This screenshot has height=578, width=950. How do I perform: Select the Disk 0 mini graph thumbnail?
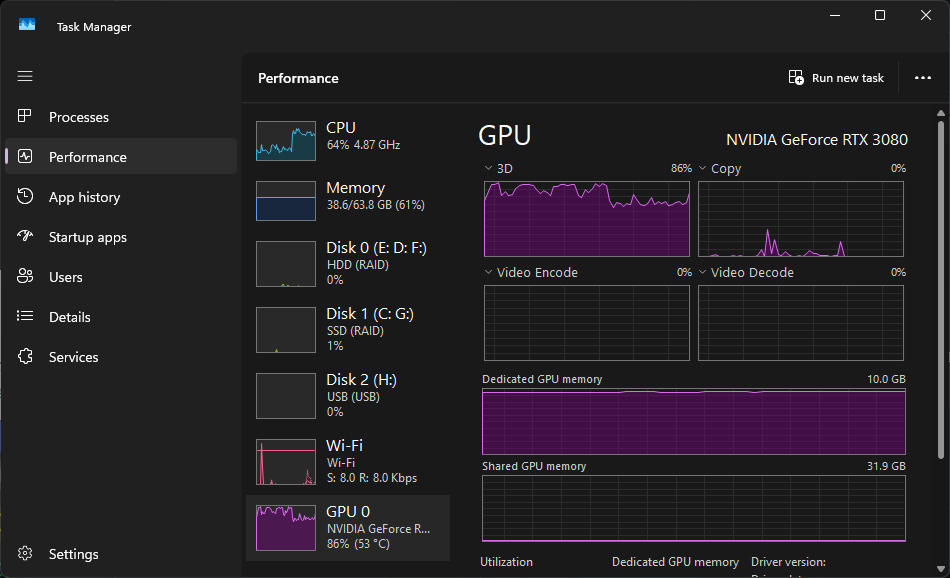pyautogui.click(x=286, y=264)
